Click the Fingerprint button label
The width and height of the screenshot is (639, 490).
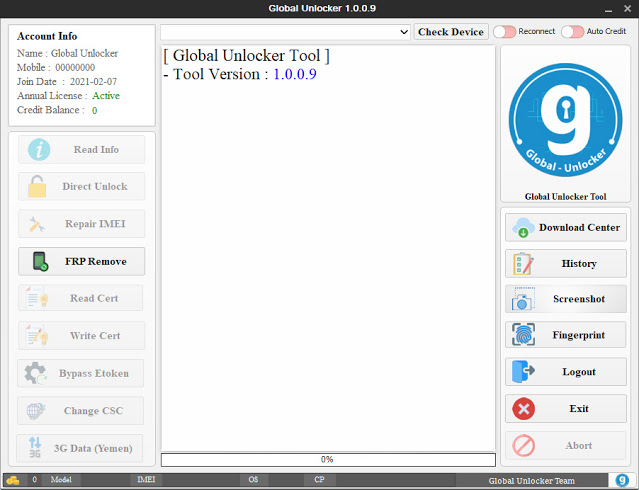pos(579,335)
